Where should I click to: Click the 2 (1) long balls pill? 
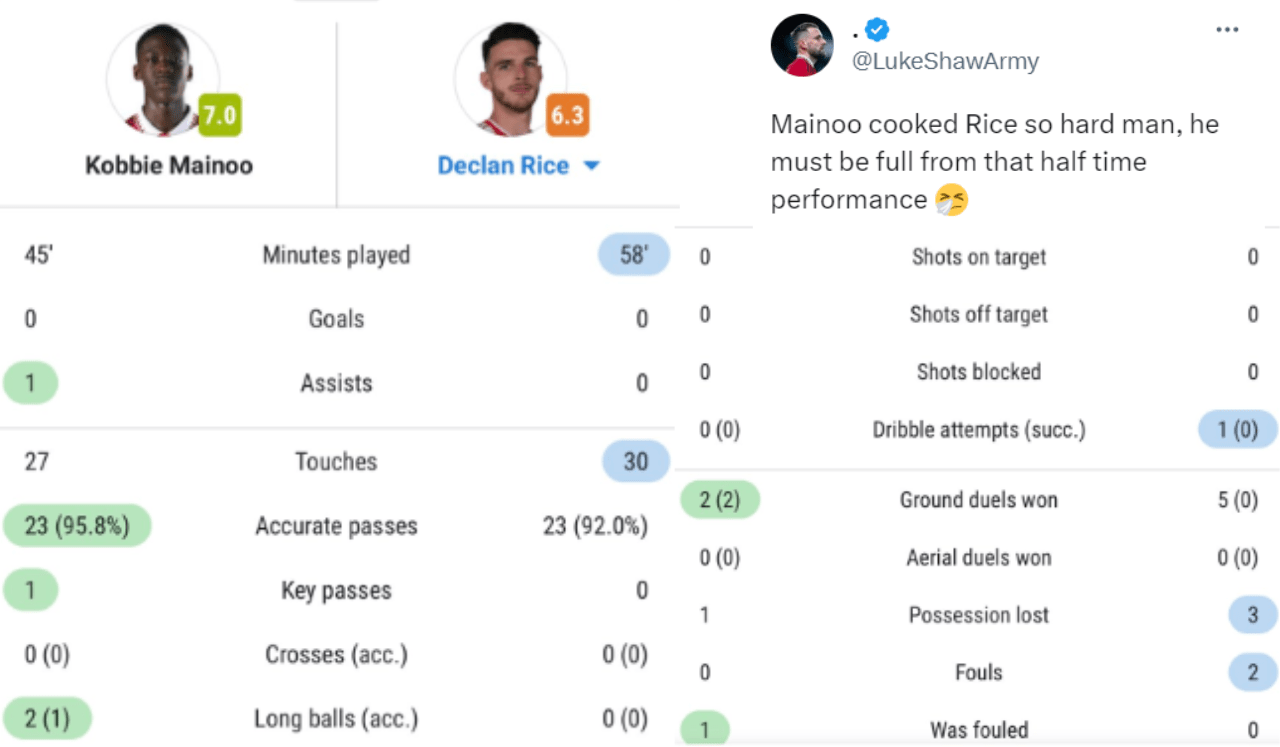(47, 718)
